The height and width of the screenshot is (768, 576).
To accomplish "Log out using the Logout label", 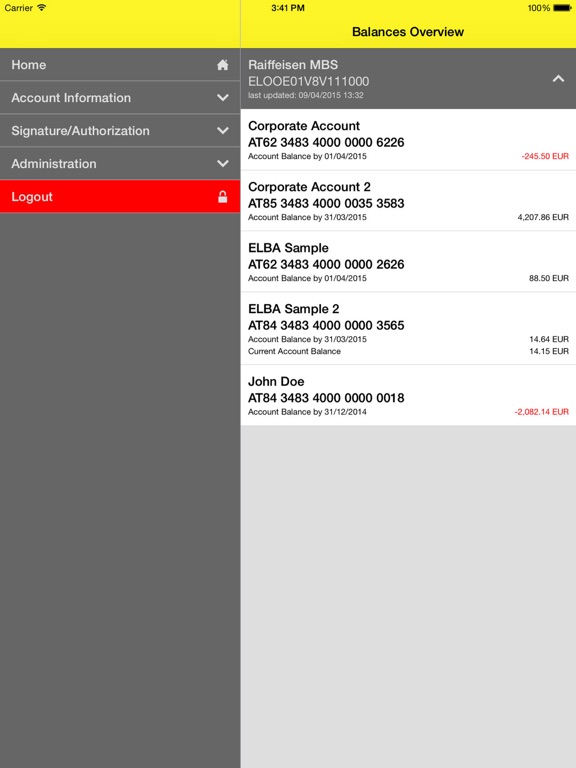I will pos(32,197).
